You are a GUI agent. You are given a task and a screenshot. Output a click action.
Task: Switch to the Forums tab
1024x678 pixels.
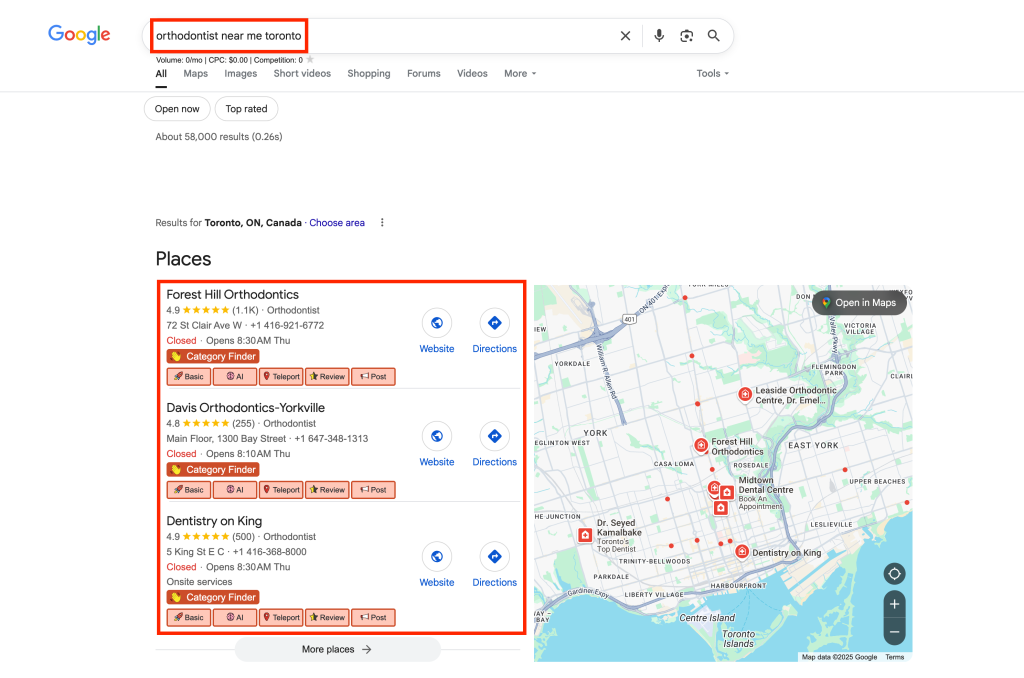click(x=423, y=74)
